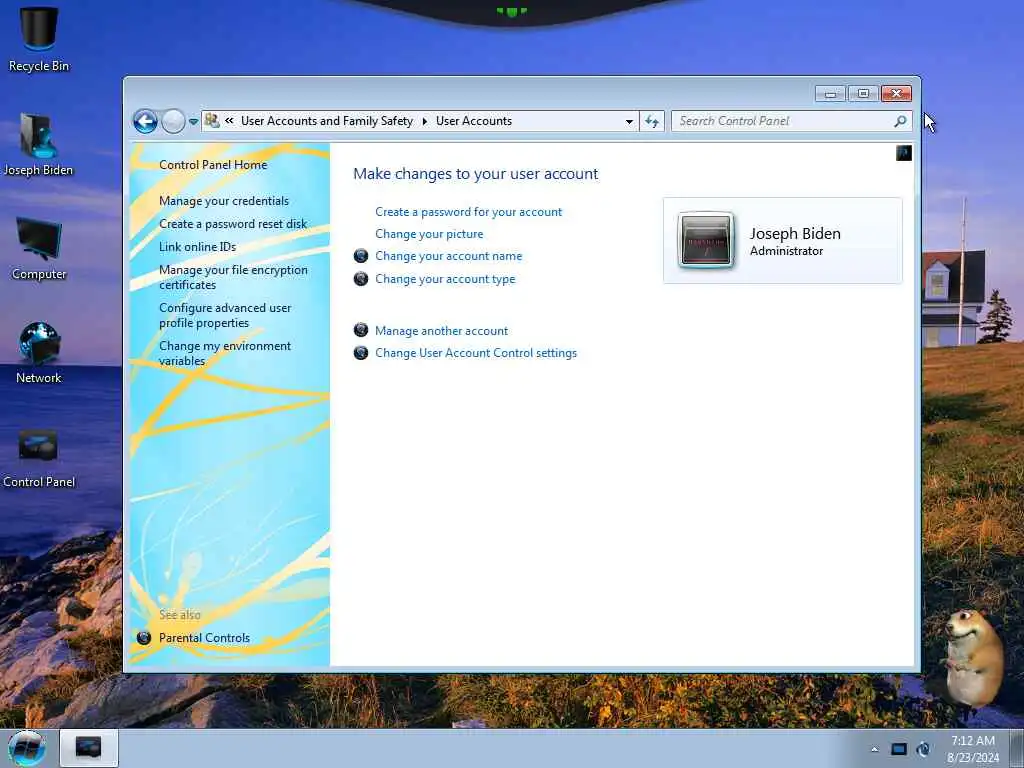Open Create a password reset disk

(x=233, y=224)
